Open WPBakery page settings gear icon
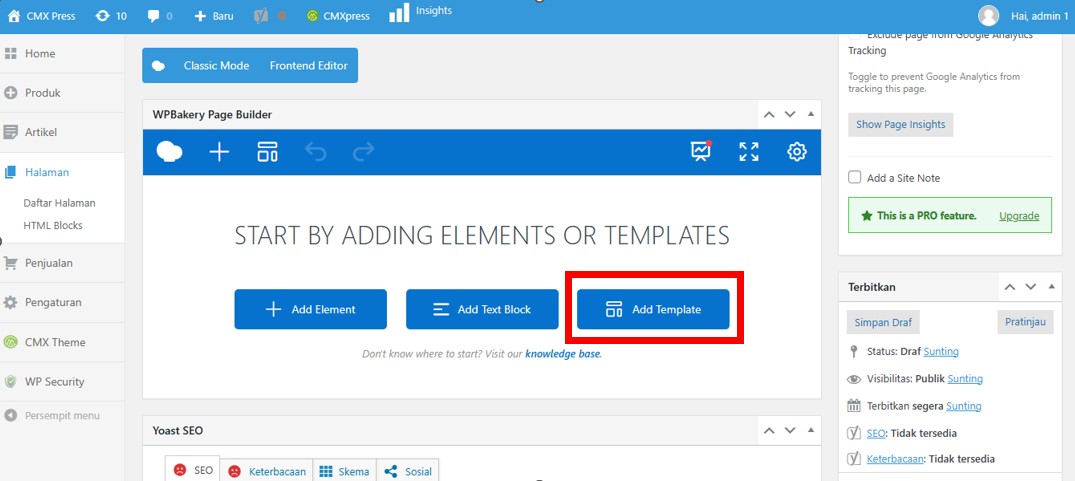 click(797, 151)
